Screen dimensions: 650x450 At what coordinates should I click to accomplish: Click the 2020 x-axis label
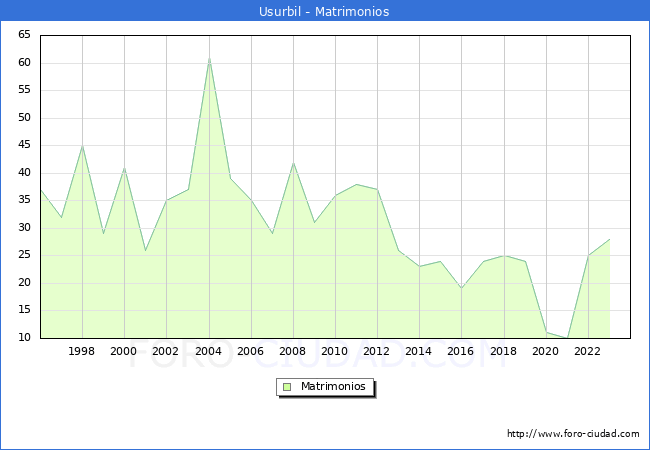pyautogui.click(x=546, y=351)
